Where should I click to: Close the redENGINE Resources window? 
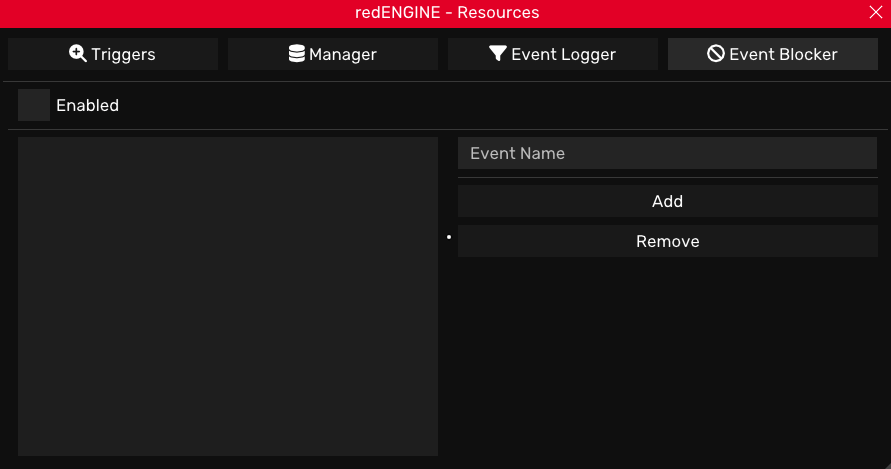pyautogui.click(x=876, y=12)
